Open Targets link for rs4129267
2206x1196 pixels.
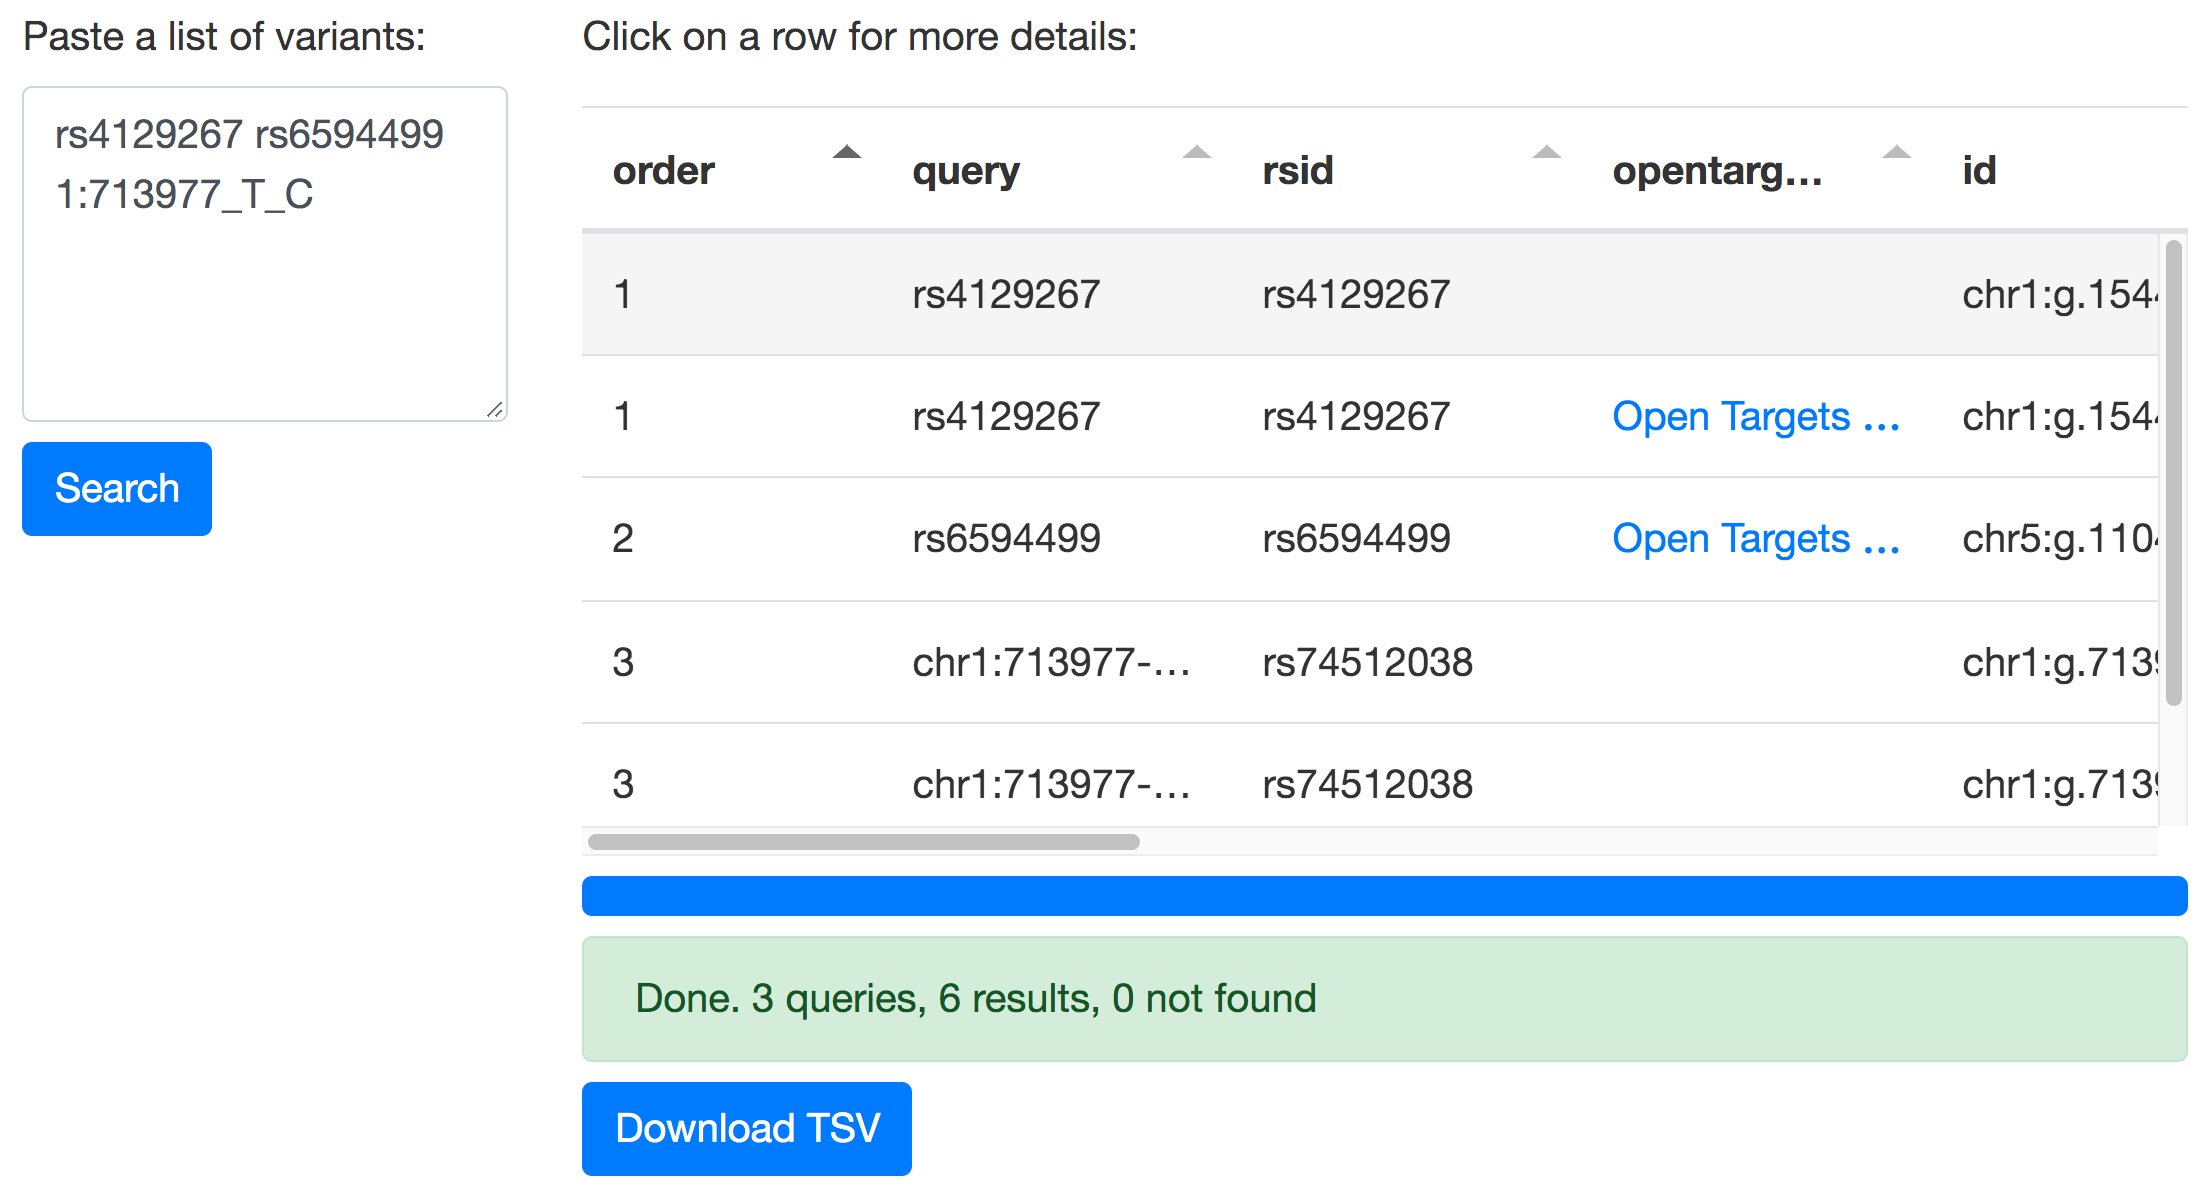coord(1755,417)
